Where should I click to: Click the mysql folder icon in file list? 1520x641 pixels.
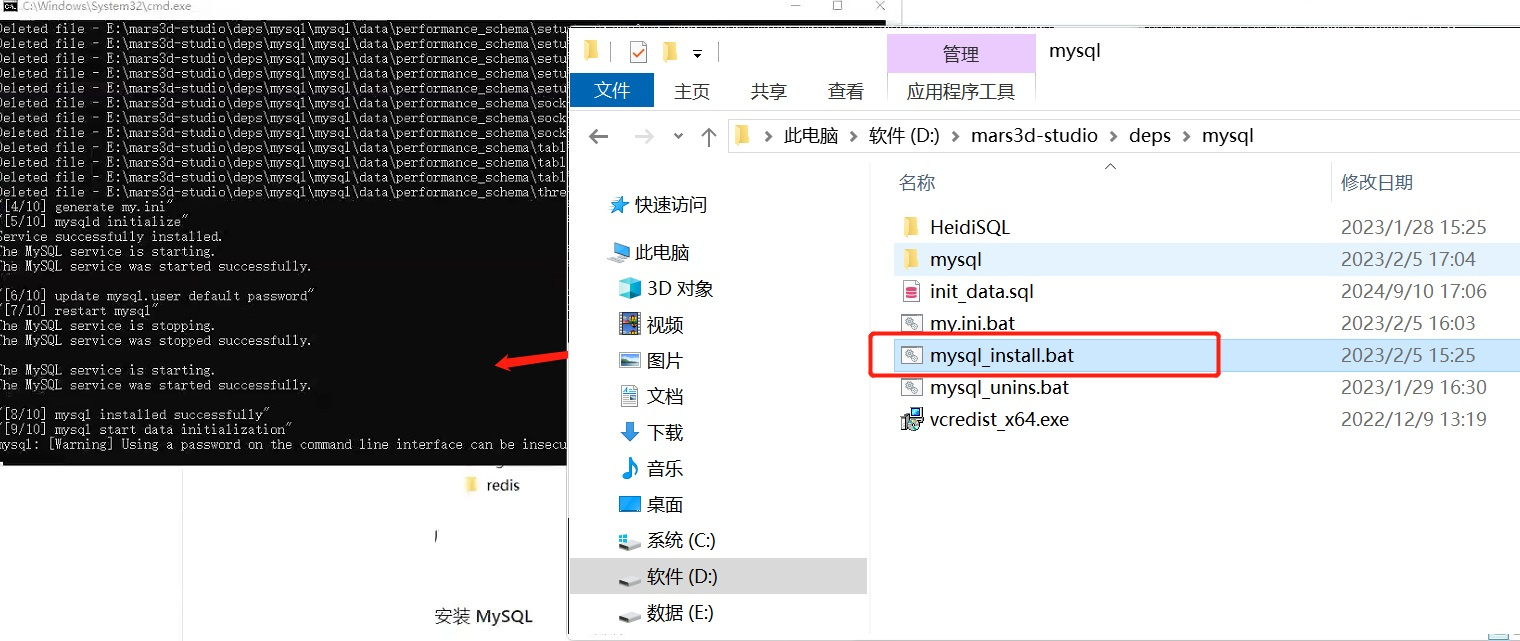pyautogui.click(x=911, y=259)
